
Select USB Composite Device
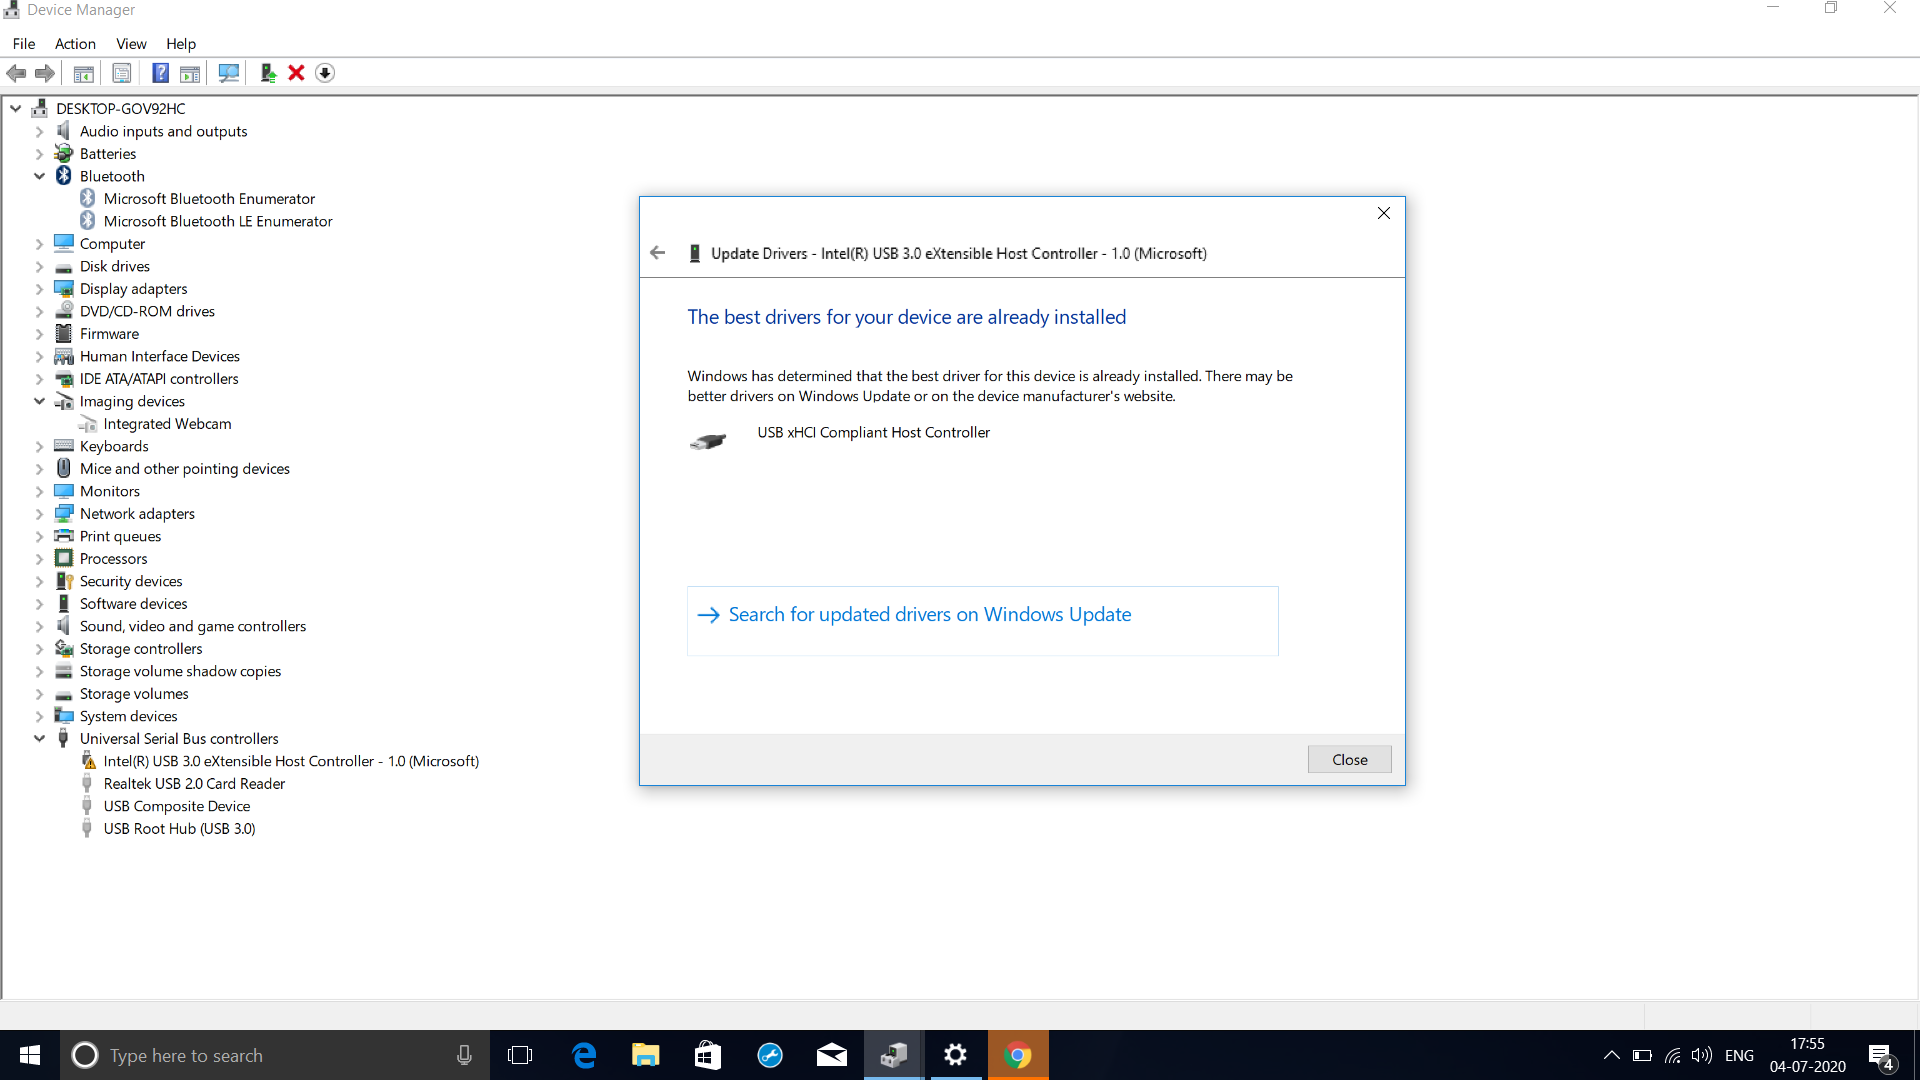tap(177, 806)
